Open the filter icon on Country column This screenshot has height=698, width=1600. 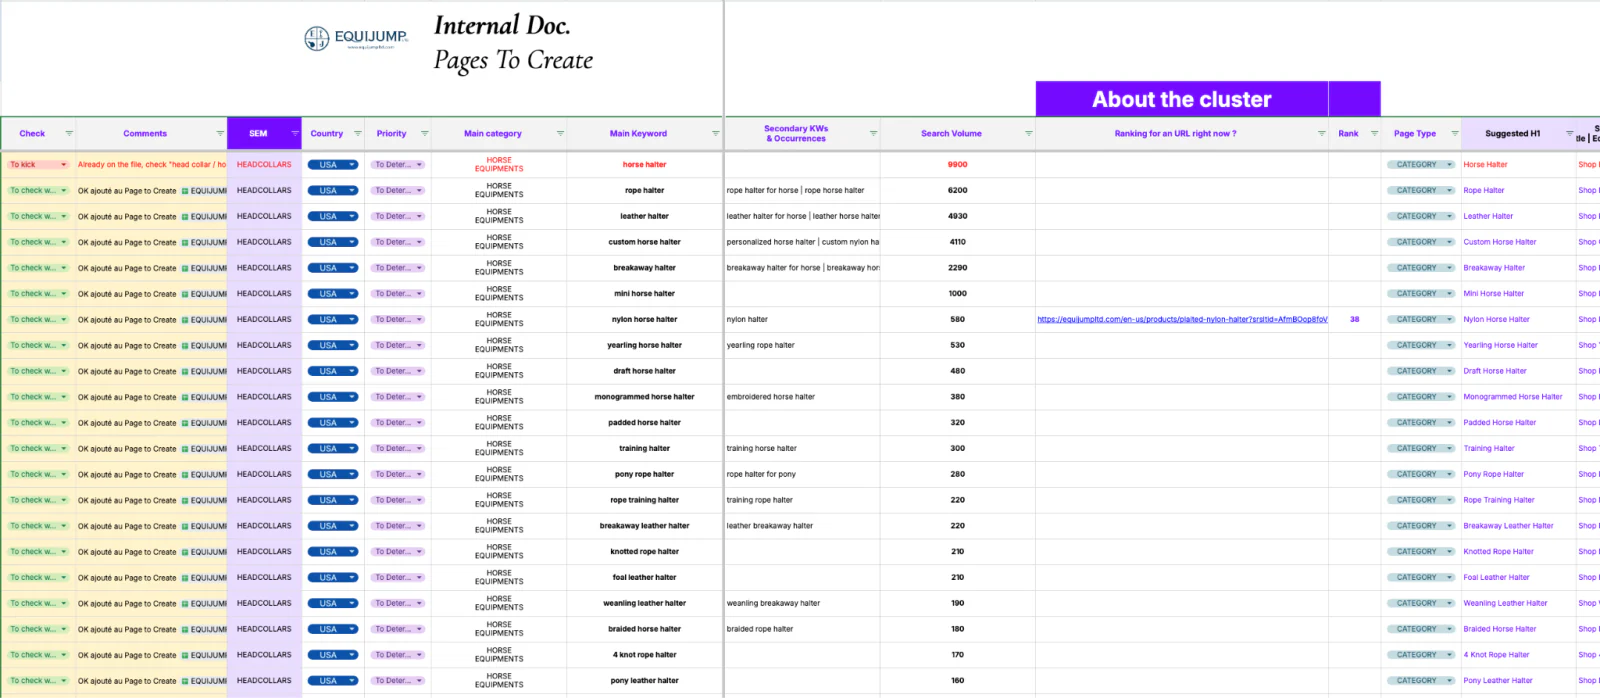(x=357, y=133)
